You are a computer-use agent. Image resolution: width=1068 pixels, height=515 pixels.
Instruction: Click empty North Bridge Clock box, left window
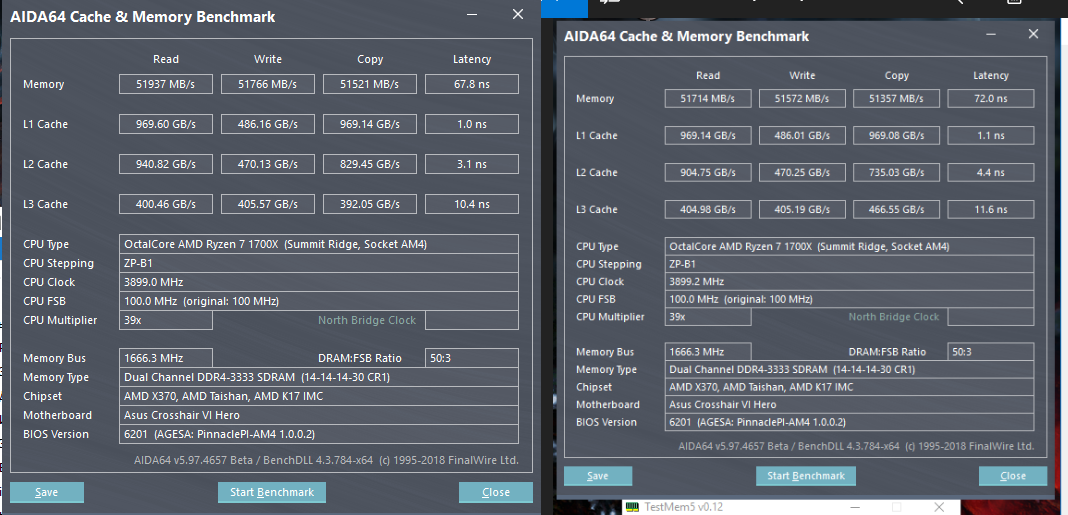[472, 320]
